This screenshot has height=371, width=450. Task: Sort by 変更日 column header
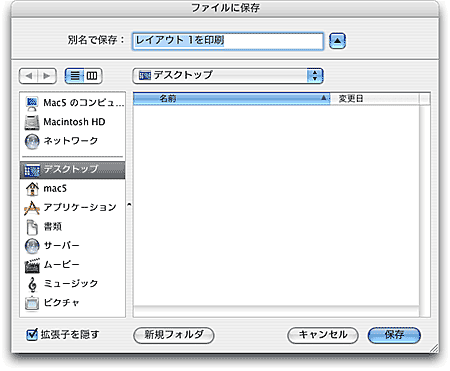375,99
